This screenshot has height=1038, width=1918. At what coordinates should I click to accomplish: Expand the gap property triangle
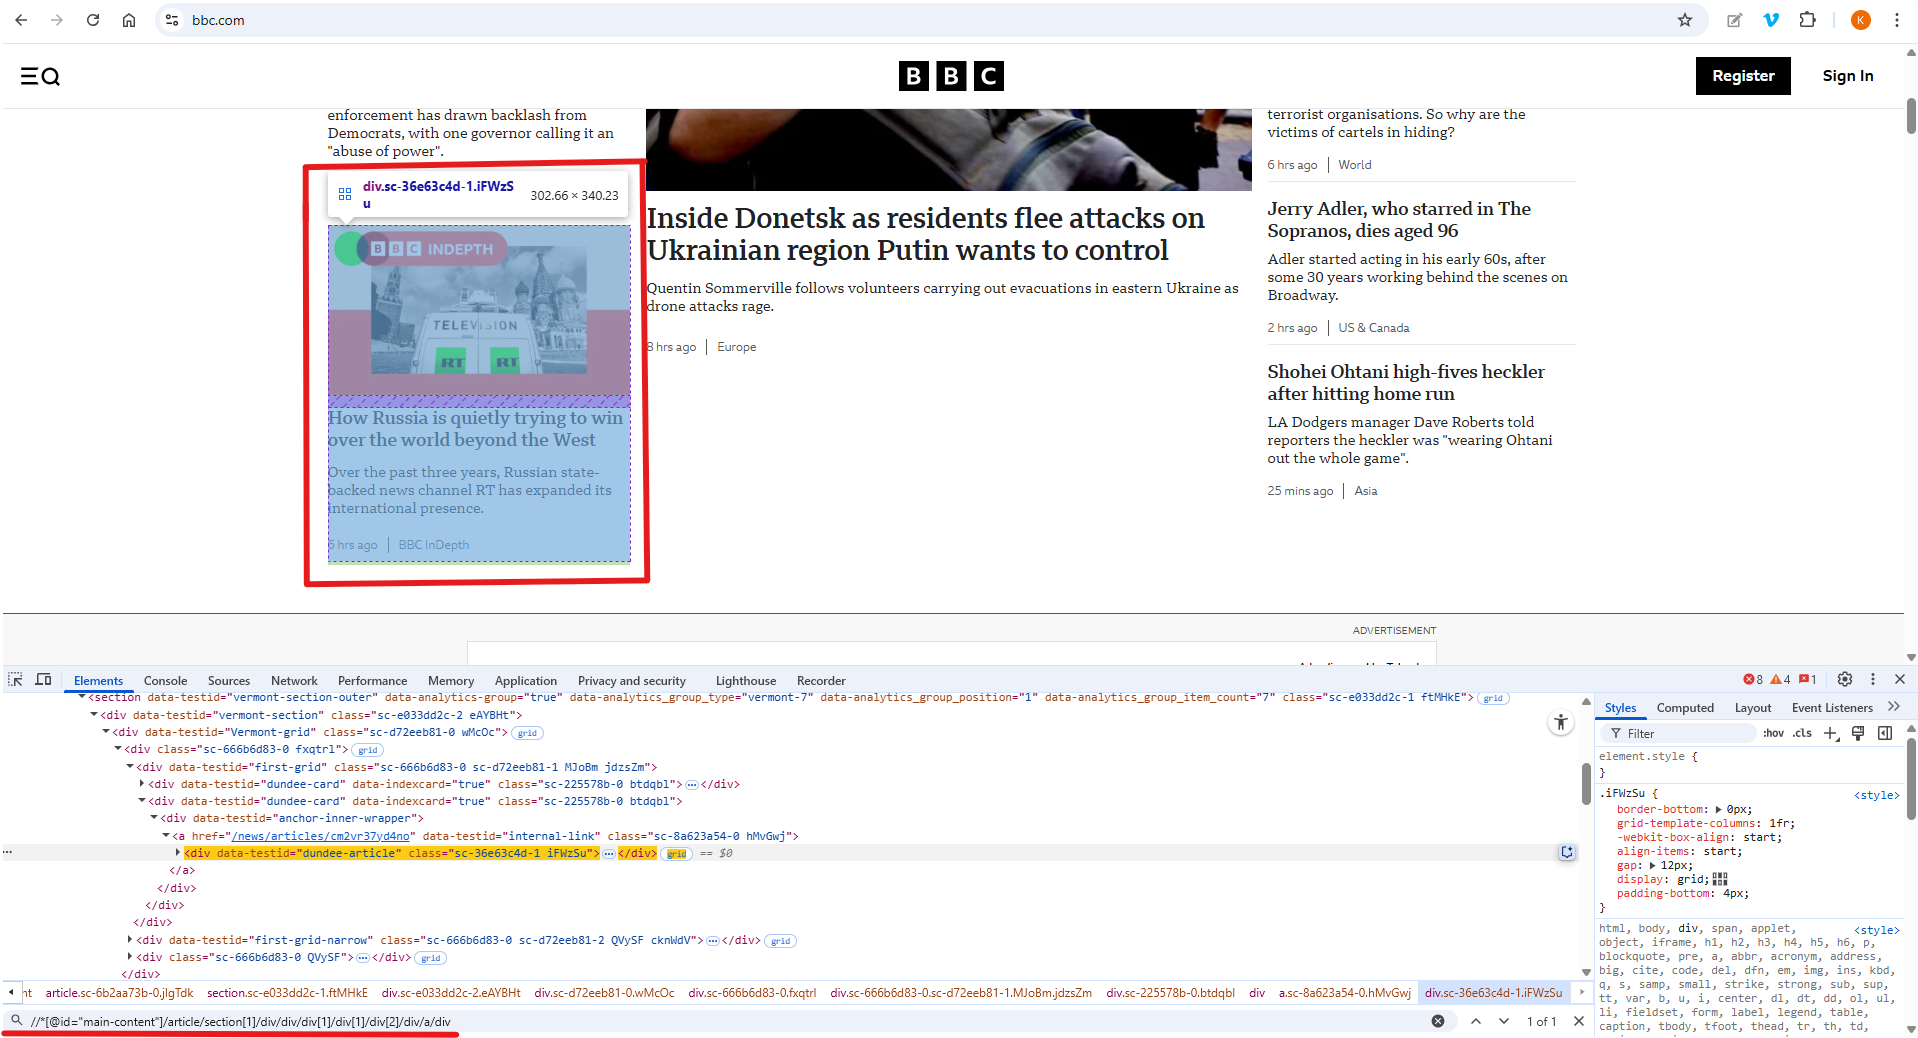coord(1653,865)
